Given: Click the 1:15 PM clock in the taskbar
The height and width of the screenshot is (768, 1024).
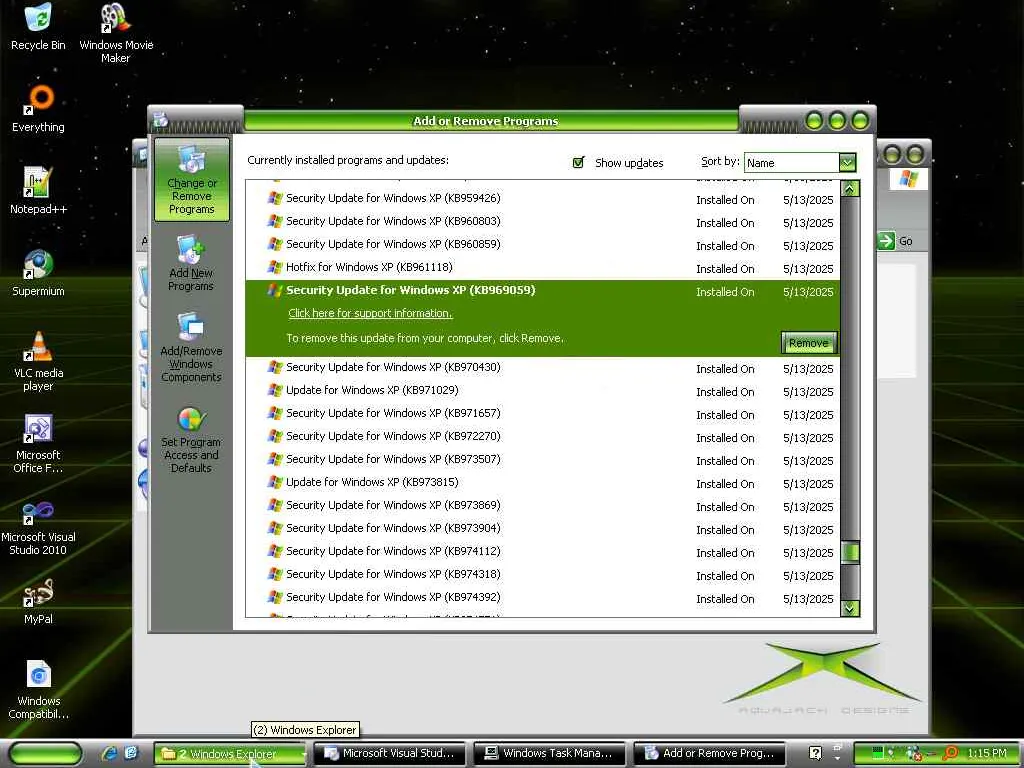Looking at the screenshot, I should click(987, 753).
